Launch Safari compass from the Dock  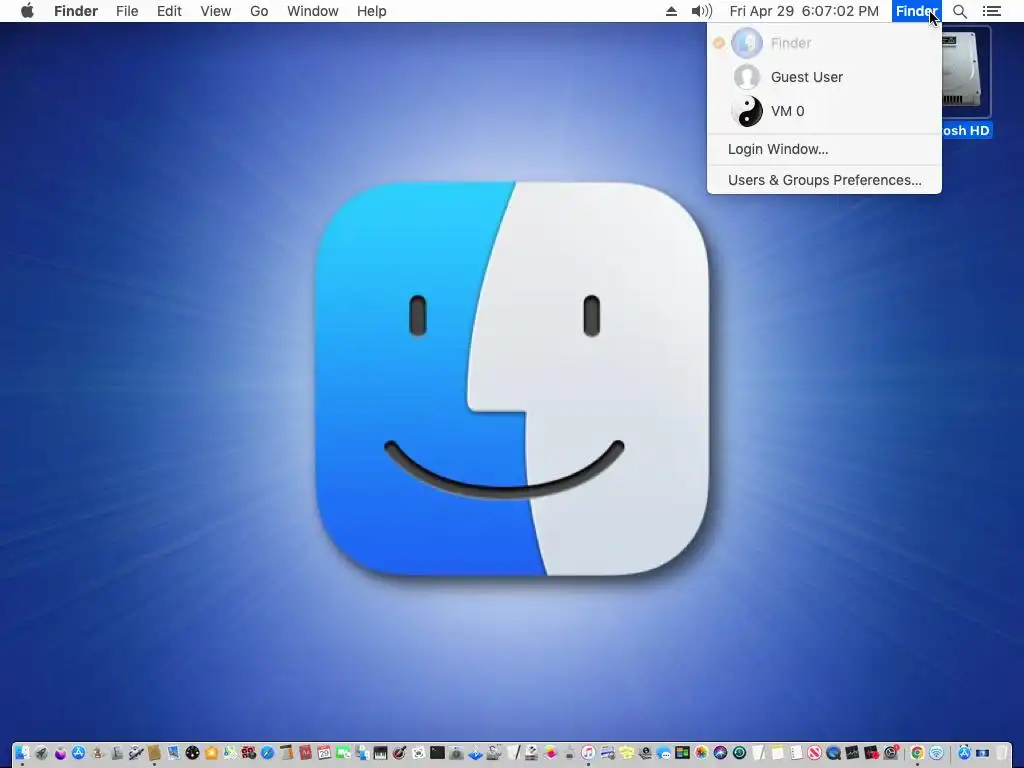[x=267, y=753]
